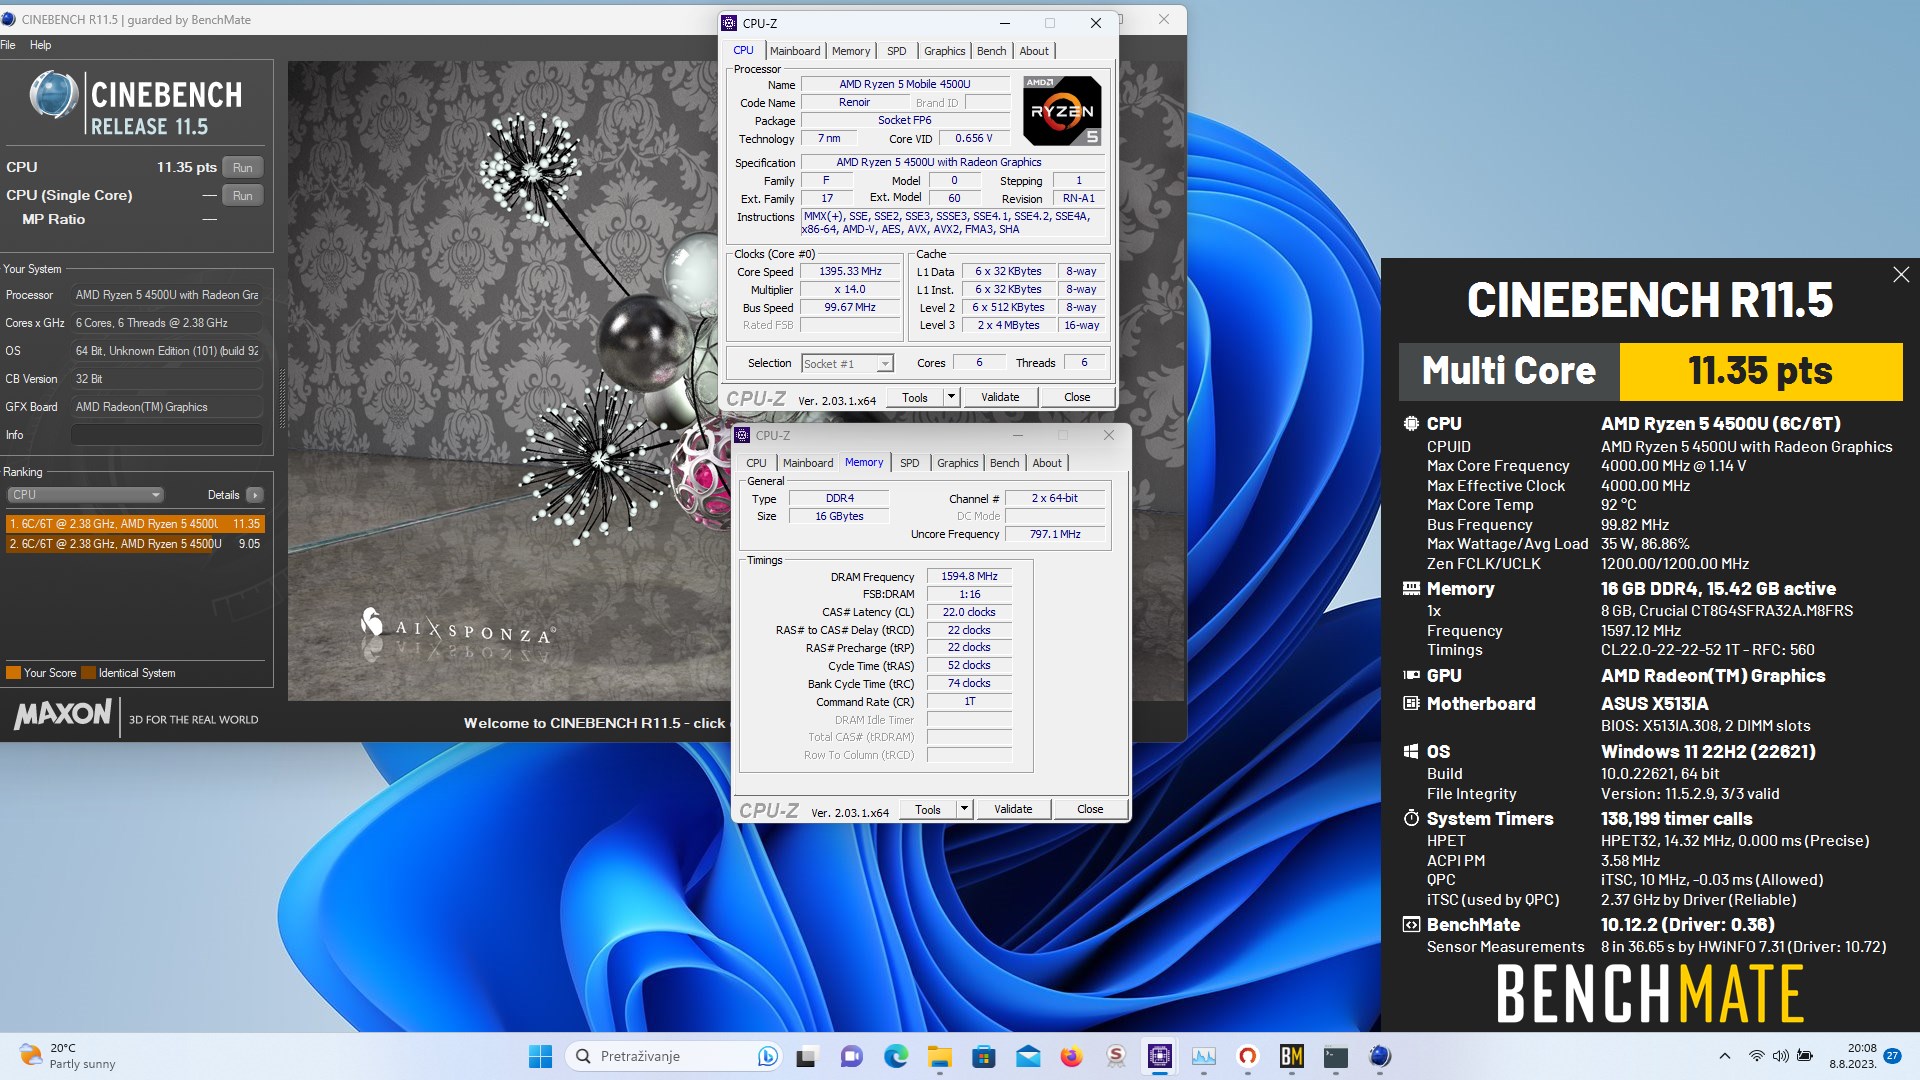Open File Explorer from taskbar
Screen dimensions: 1920x1080
[x=940, y=1056]
